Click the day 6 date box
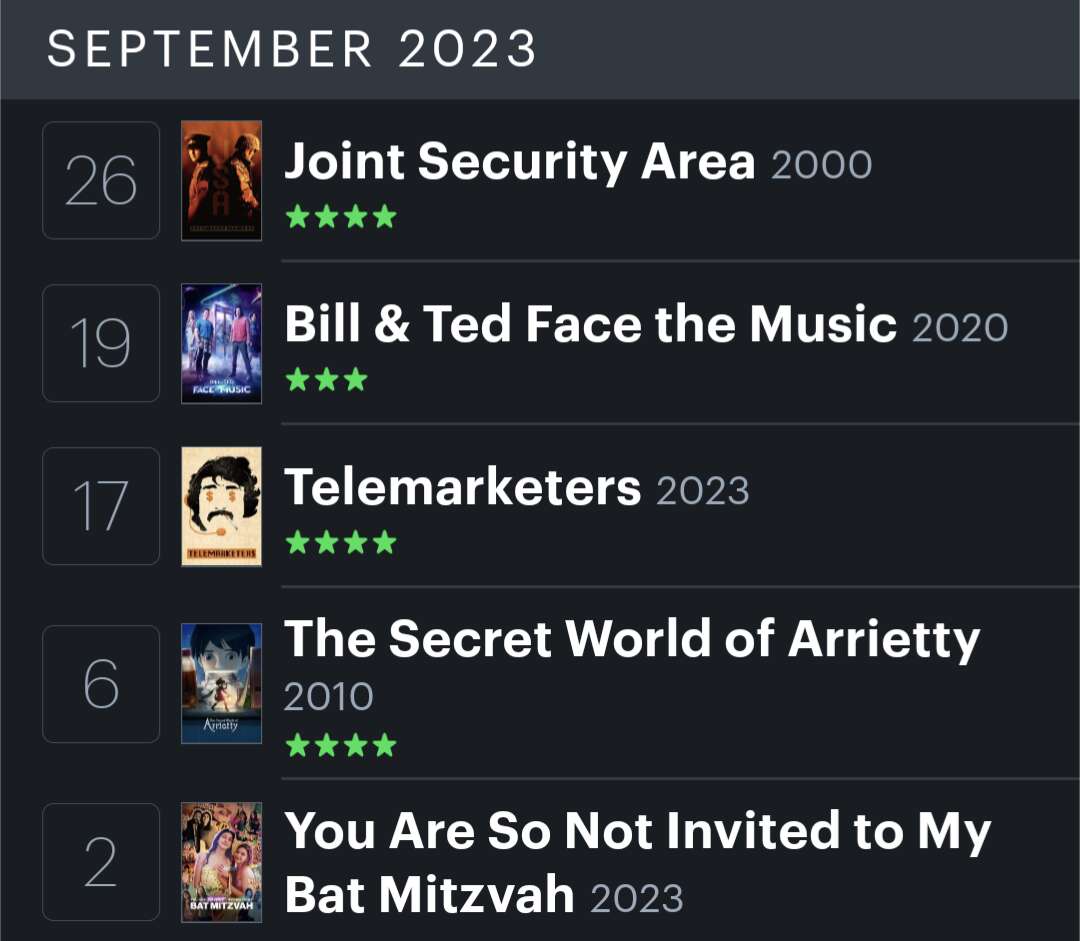The height and width of the screenshot is (941, 1080). 101,684
